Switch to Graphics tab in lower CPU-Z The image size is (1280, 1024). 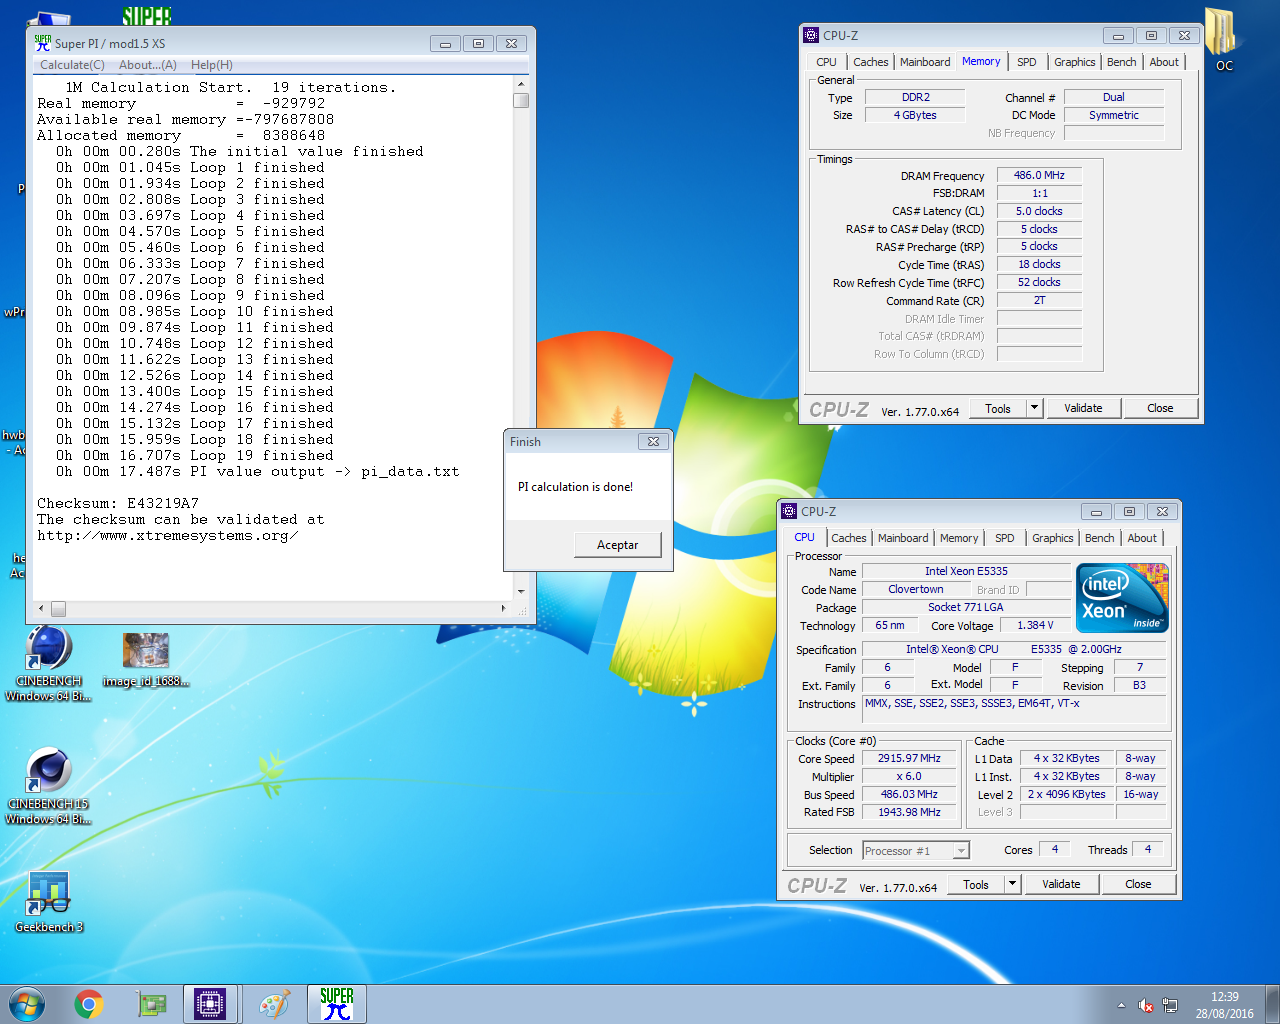click(x=1053, y=538)
